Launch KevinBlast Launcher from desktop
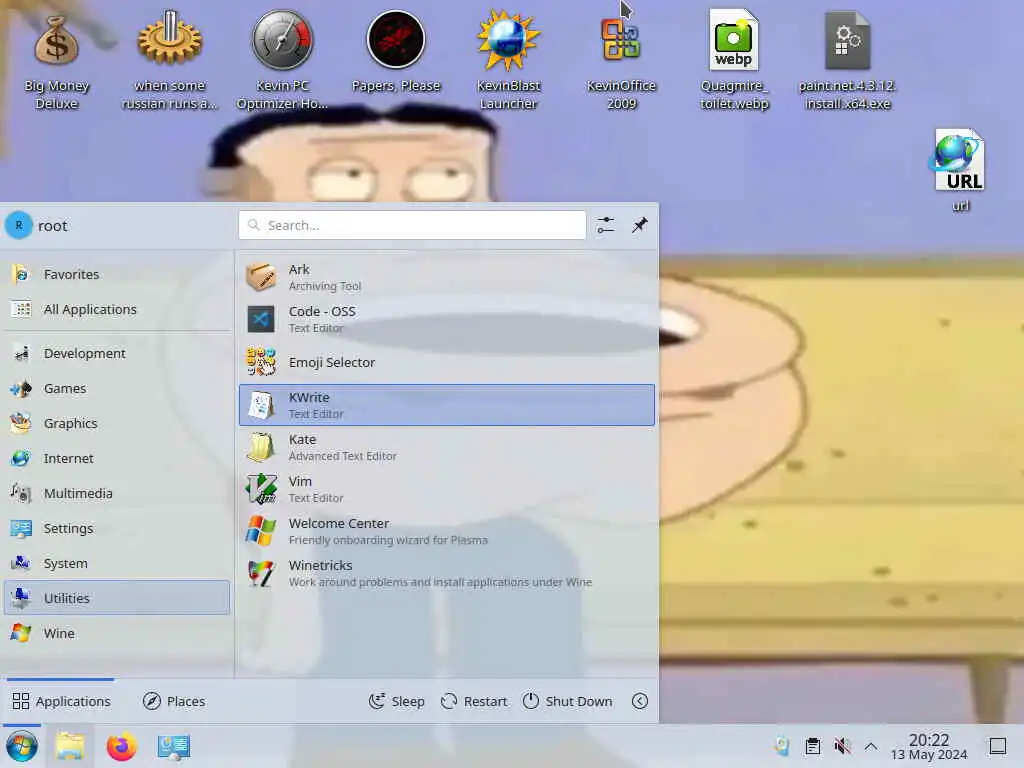The height and width of the screenshot is (768, 1024). coord(508,61)
